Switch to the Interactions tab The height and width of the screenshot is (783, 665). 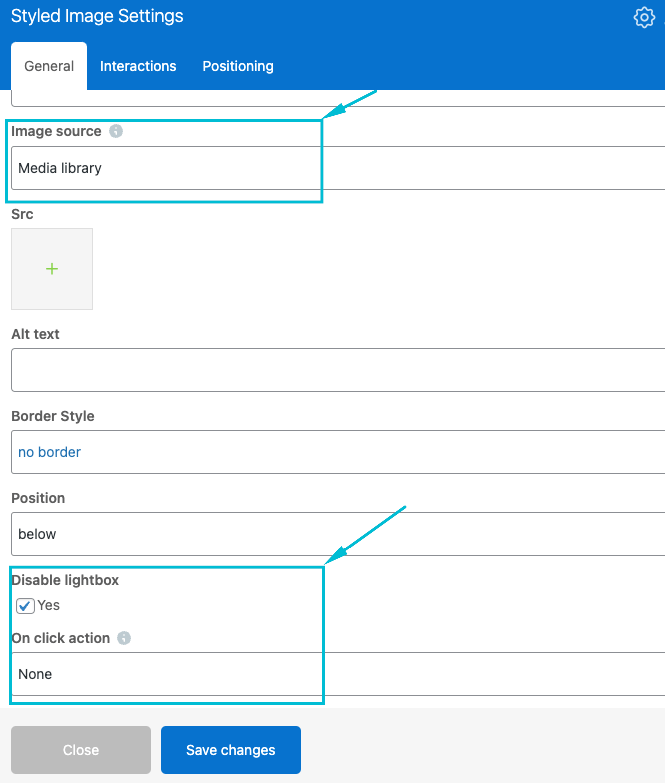click(138, 66)
